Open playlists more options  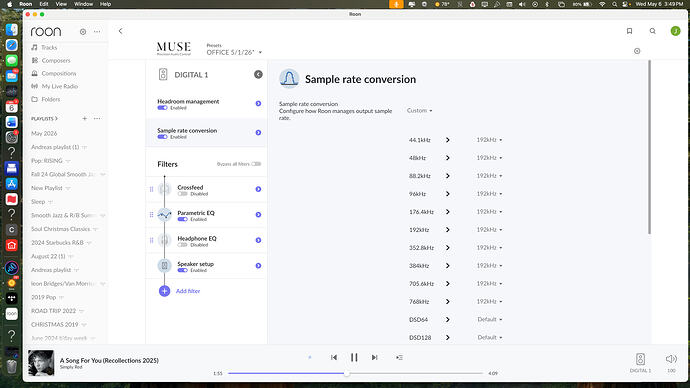97,118
